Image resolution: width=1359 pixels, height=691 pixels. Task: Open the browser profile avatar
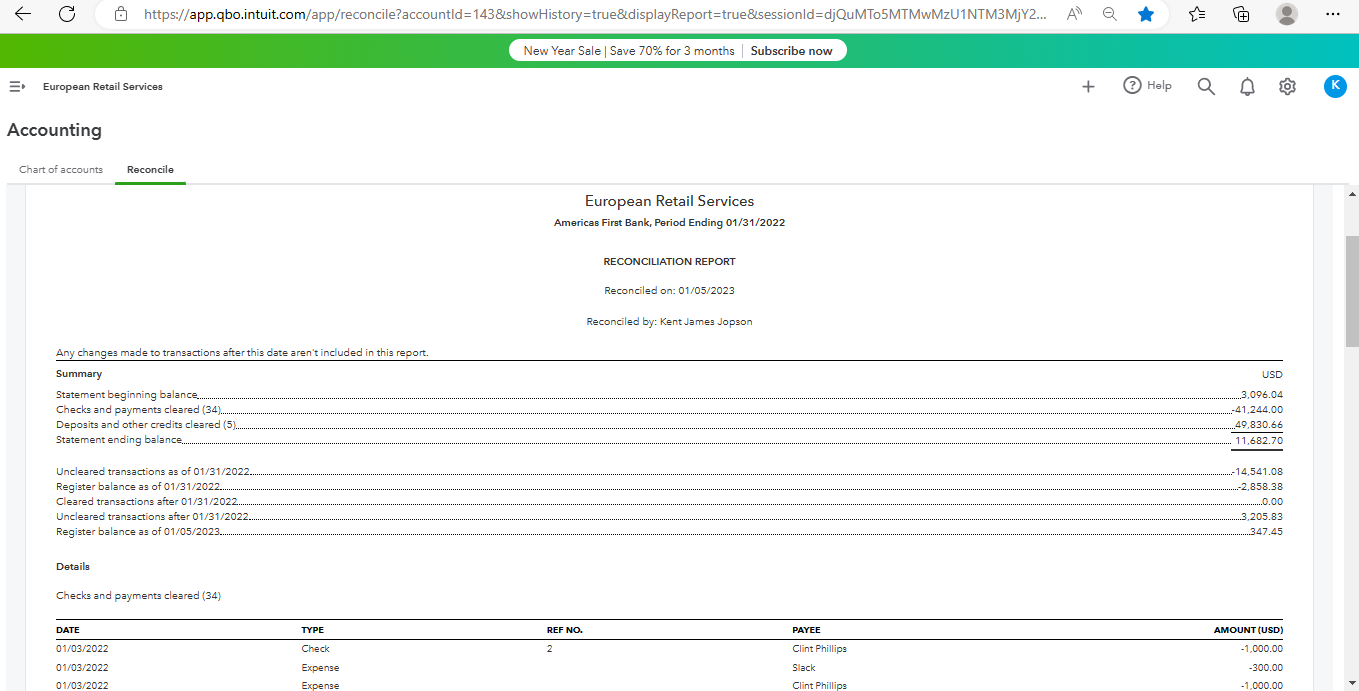click(1287, 14)
